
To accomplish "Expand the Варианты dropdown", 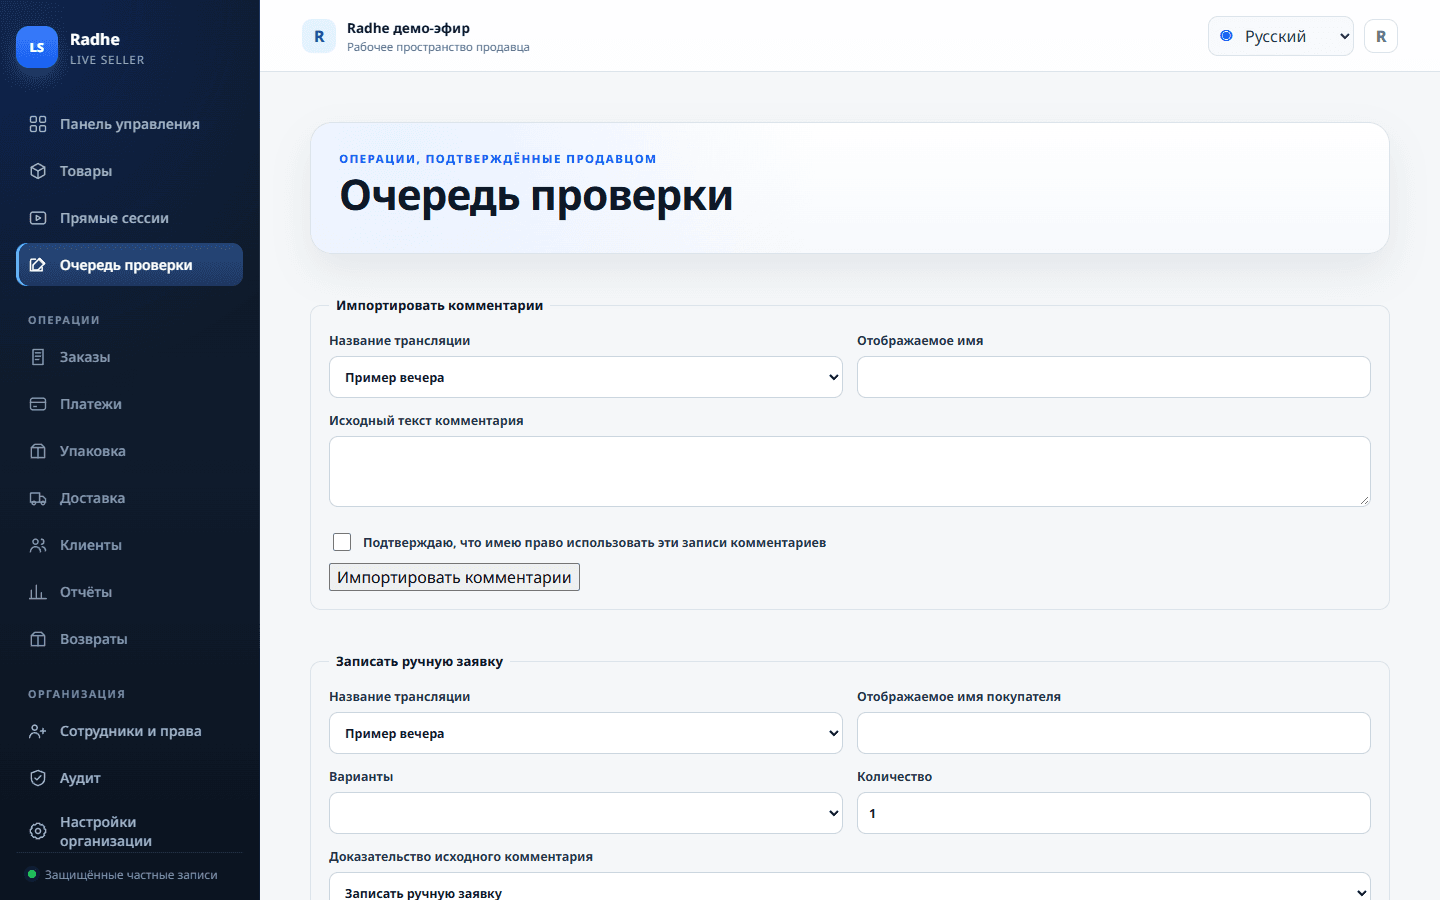I will (x=586, y=813).
